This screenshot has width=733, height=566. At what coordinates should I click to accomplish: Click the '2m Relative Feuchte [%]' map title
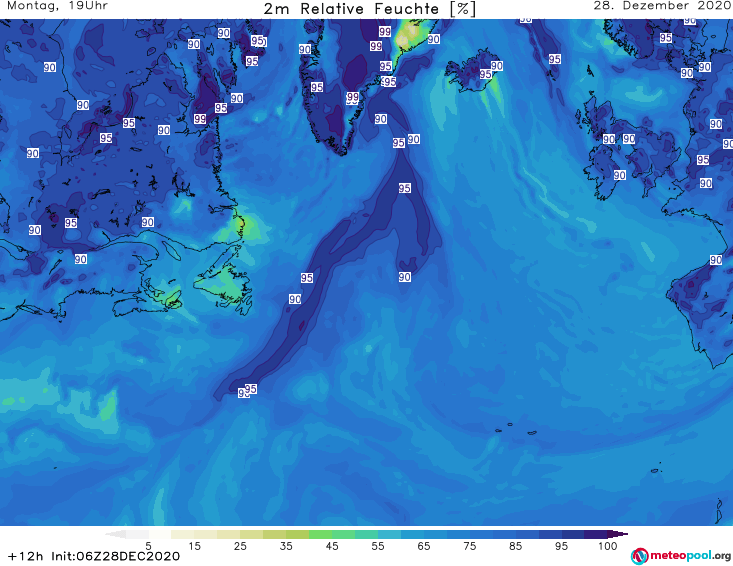click(369, 9)
